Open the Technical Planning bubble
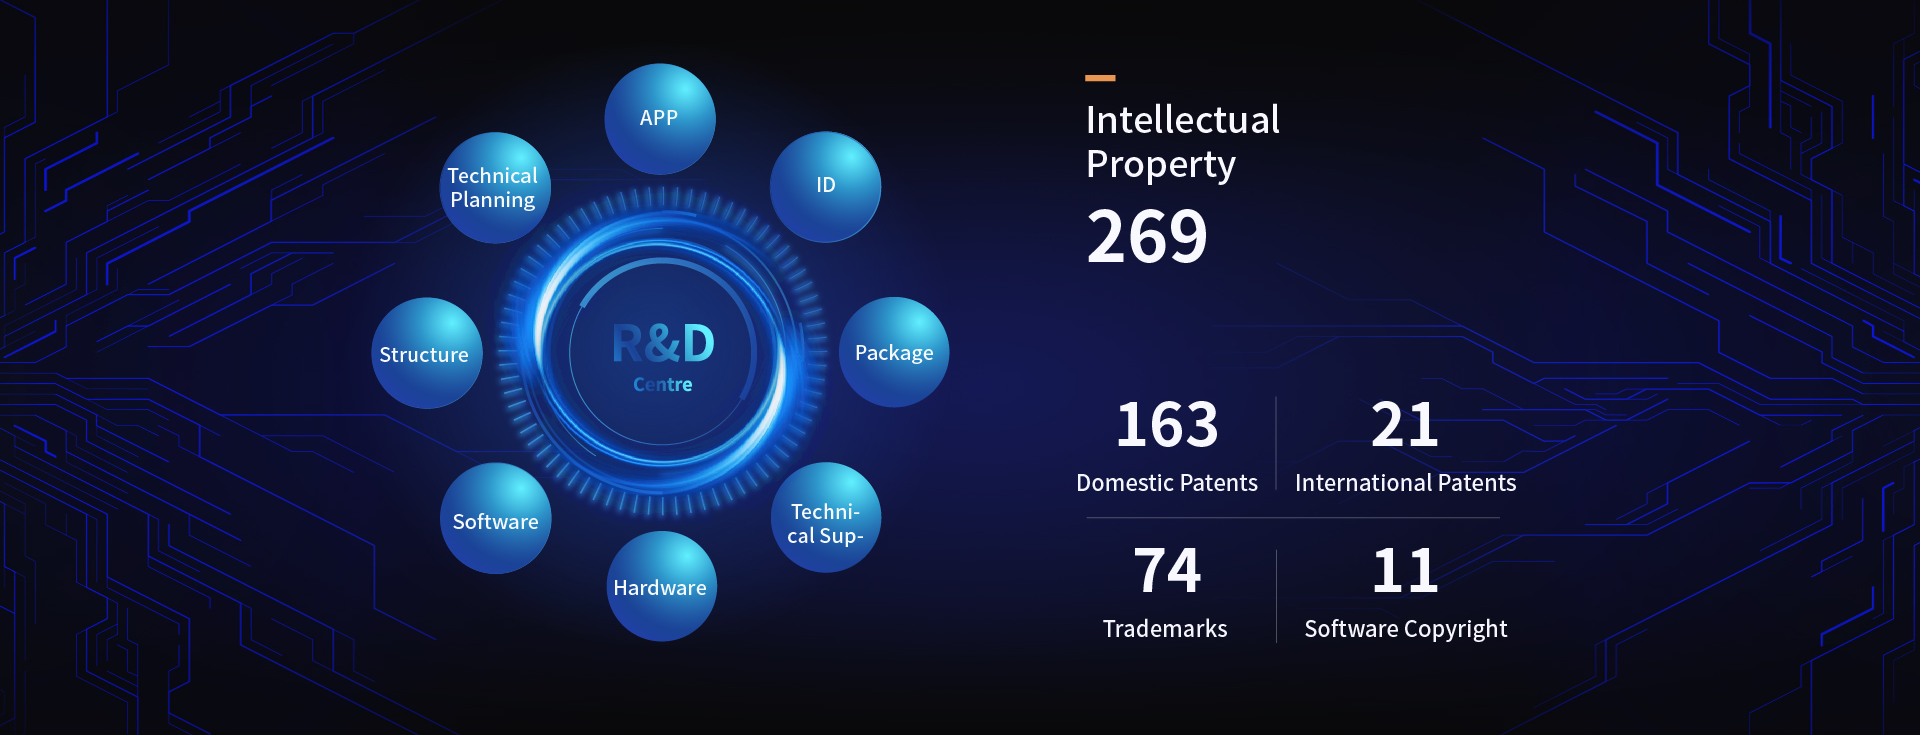 tap(494, 188)
